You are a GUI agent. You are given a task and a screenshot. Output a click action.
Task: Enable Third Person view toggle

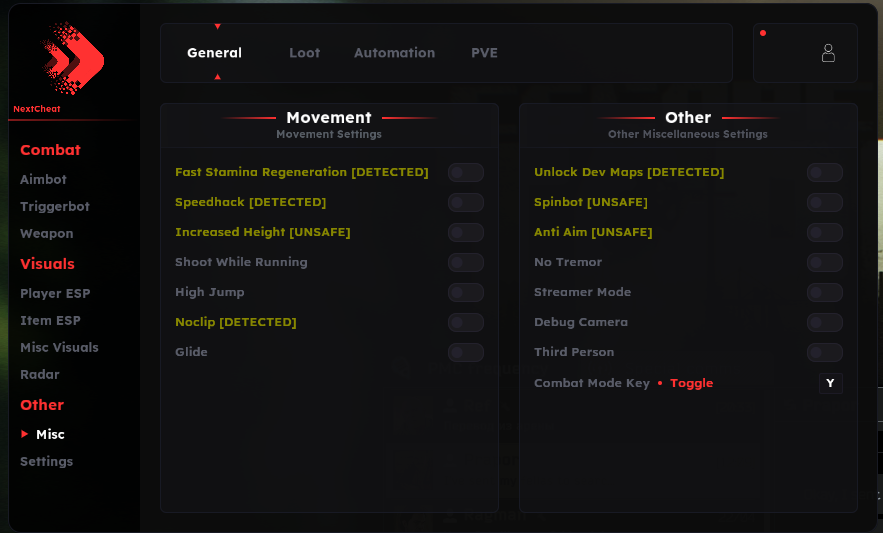click(824, 352)
